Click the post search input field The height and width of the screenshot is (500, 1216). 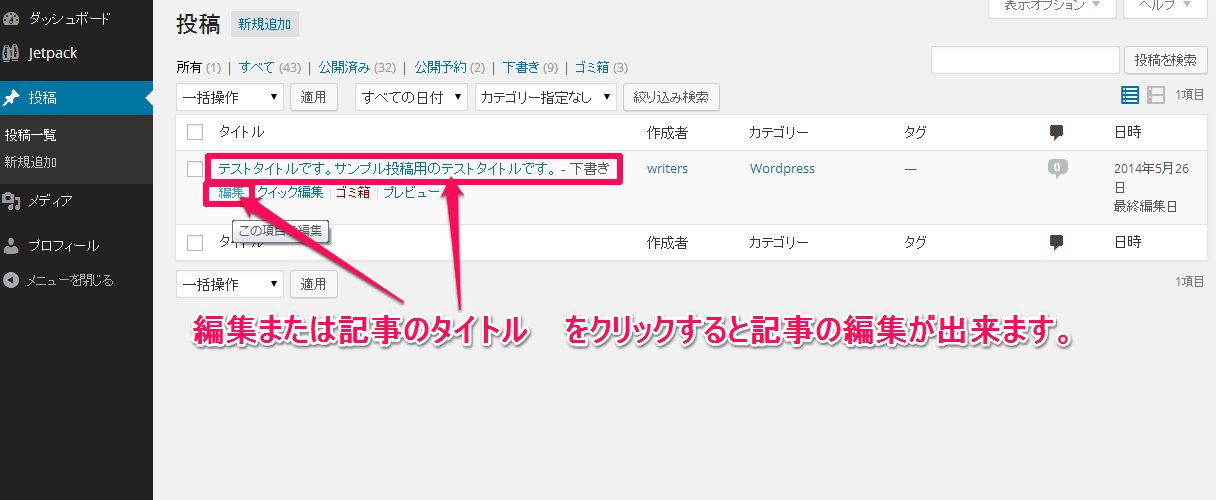tap(1025, 60)
